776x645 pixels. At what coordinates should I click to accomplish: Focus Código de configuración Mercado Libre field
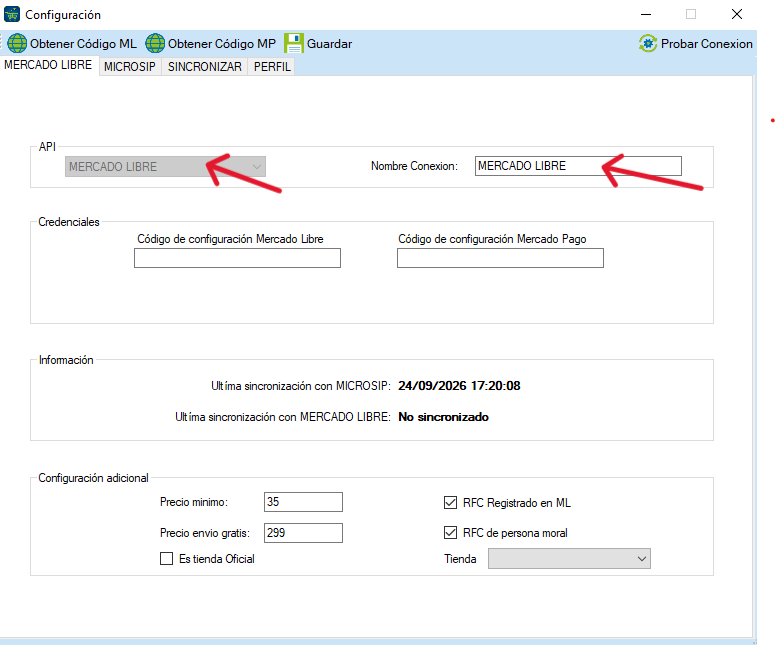237,258
